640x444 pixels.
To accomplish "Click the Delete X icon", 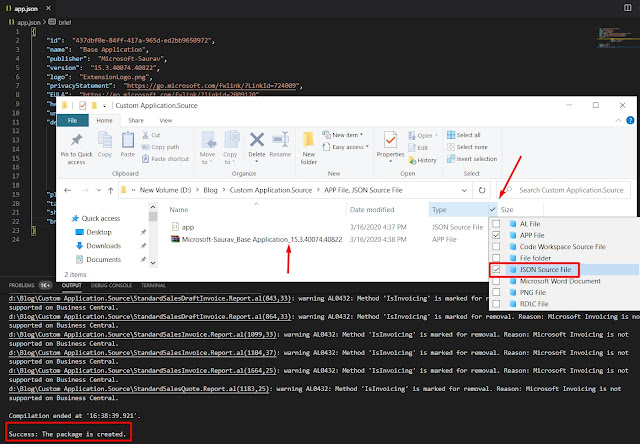I will pos(257,140).
